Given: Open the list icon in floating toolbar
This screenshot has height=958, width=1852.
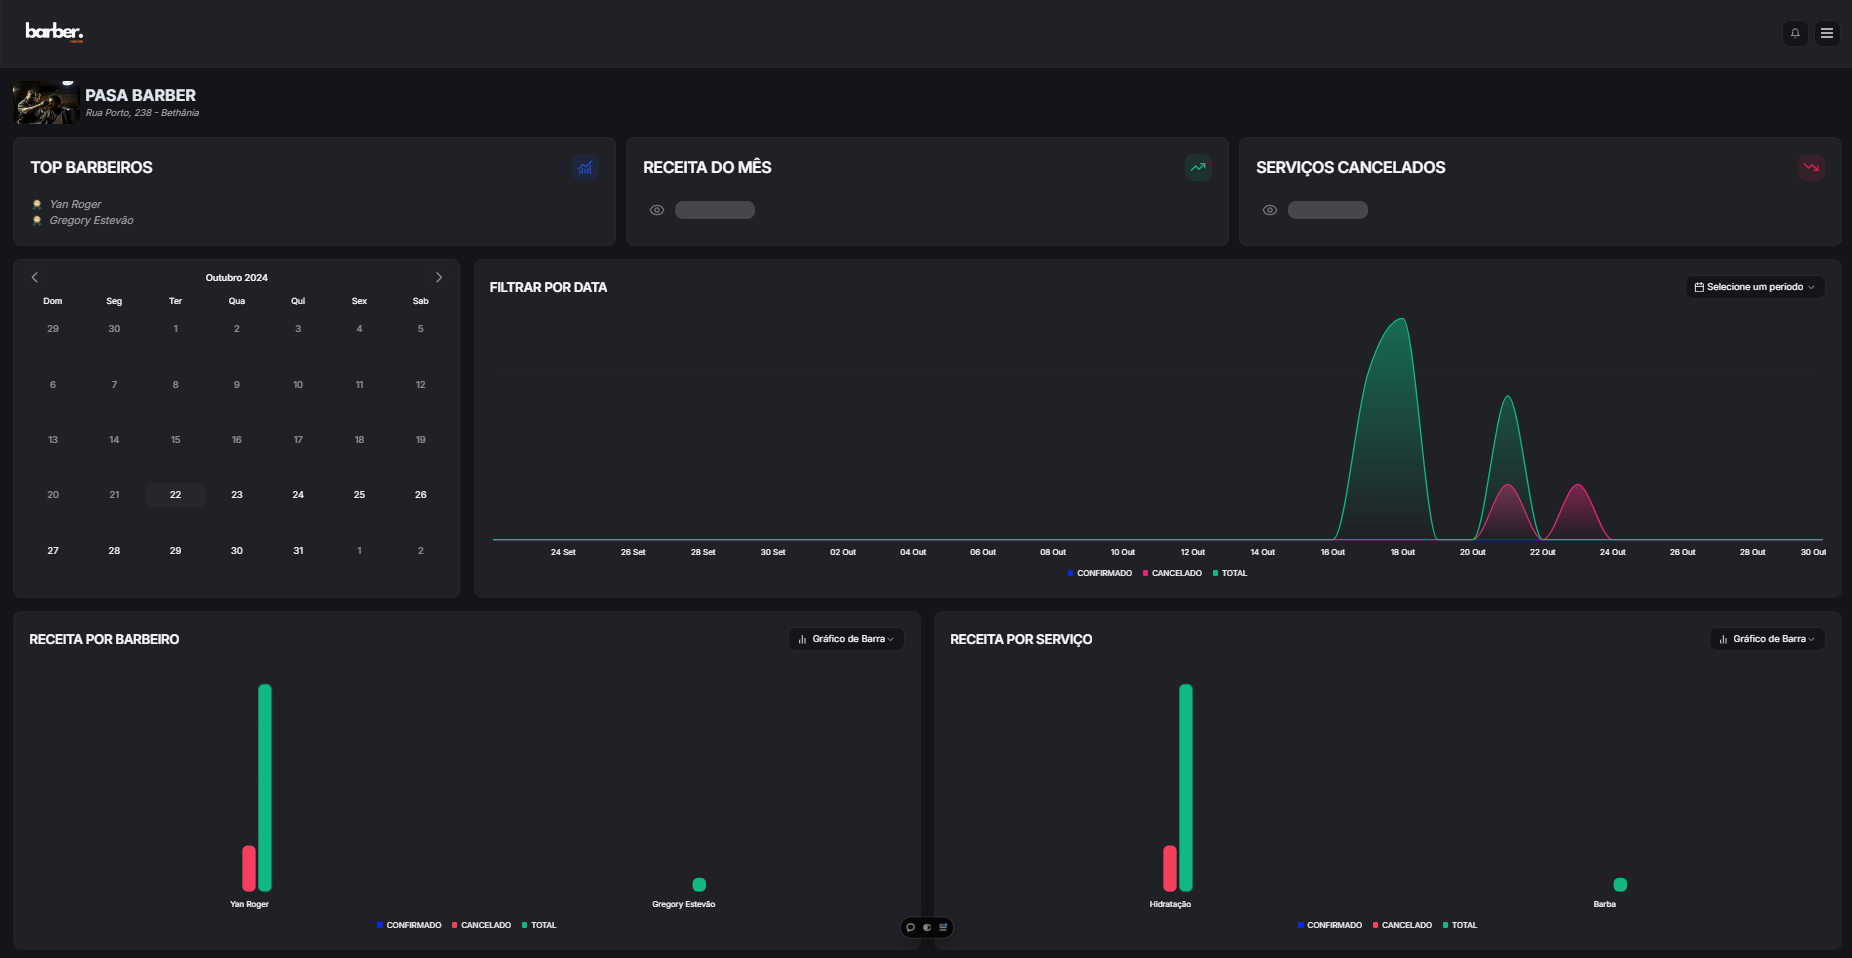Looking at the screenshot, I should [943, 927].
